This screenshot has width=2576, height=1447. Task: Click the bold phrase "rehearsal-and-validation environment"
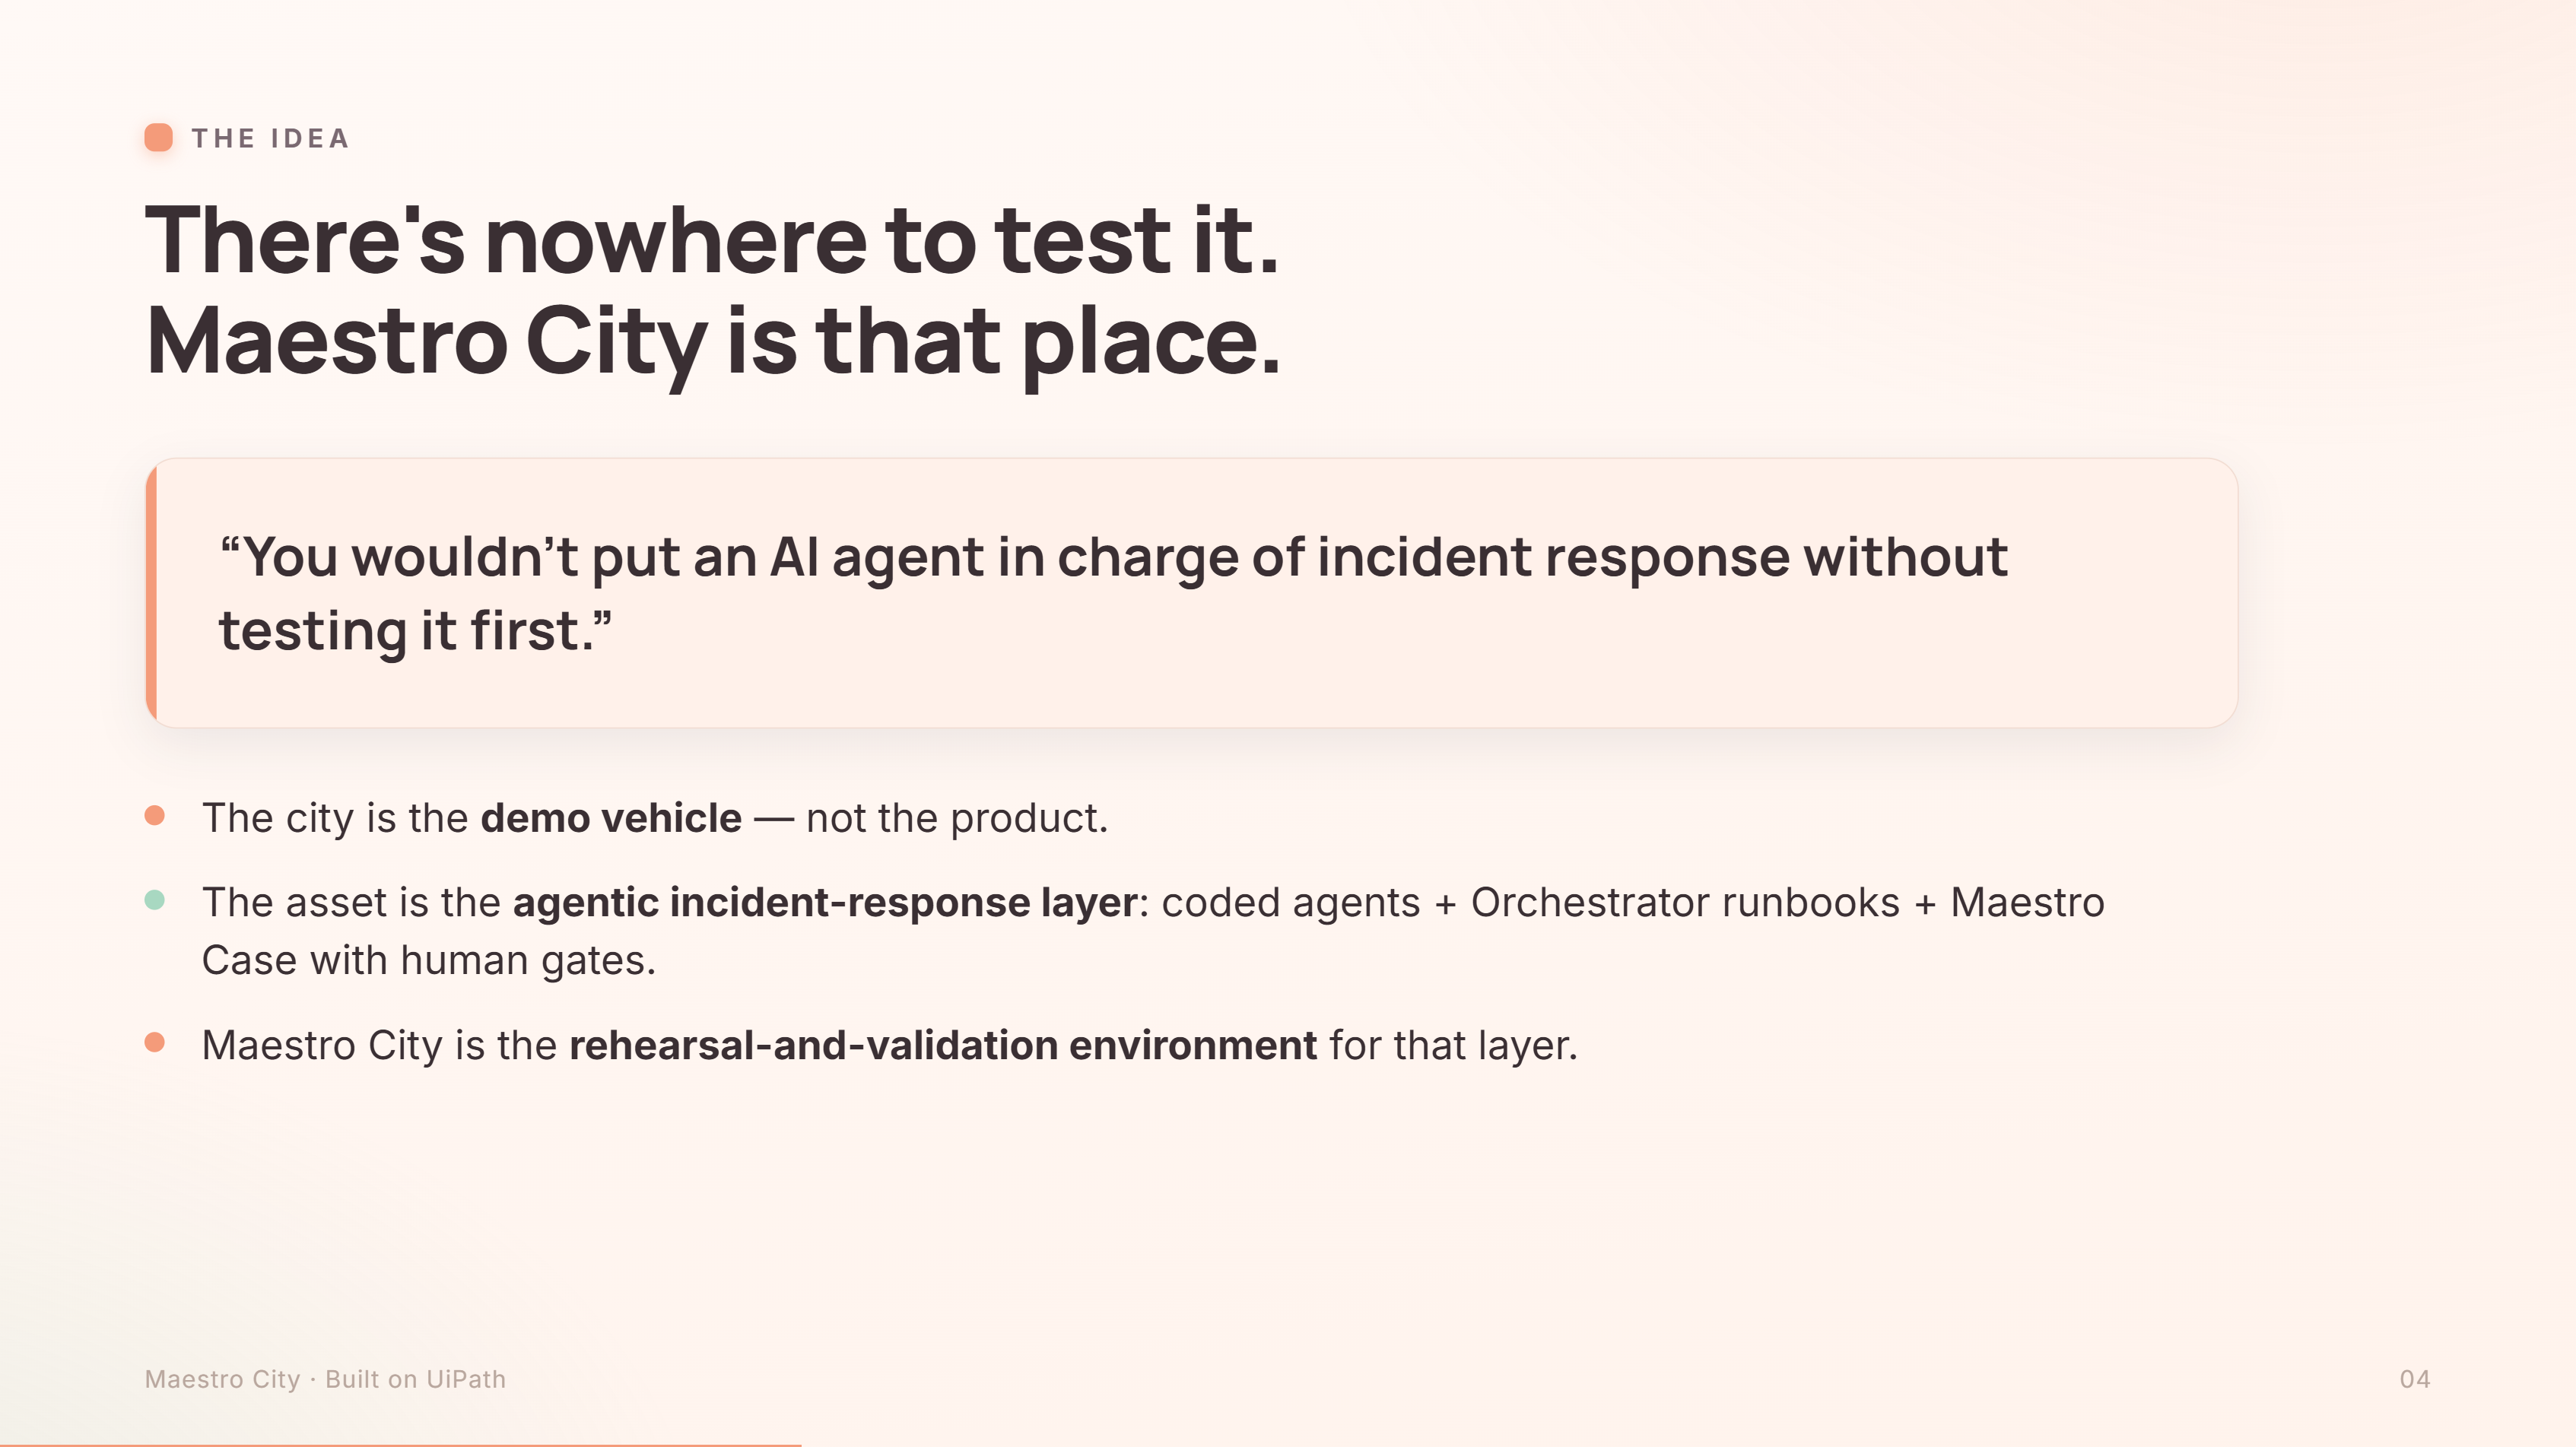click(x=943, y=1045)
